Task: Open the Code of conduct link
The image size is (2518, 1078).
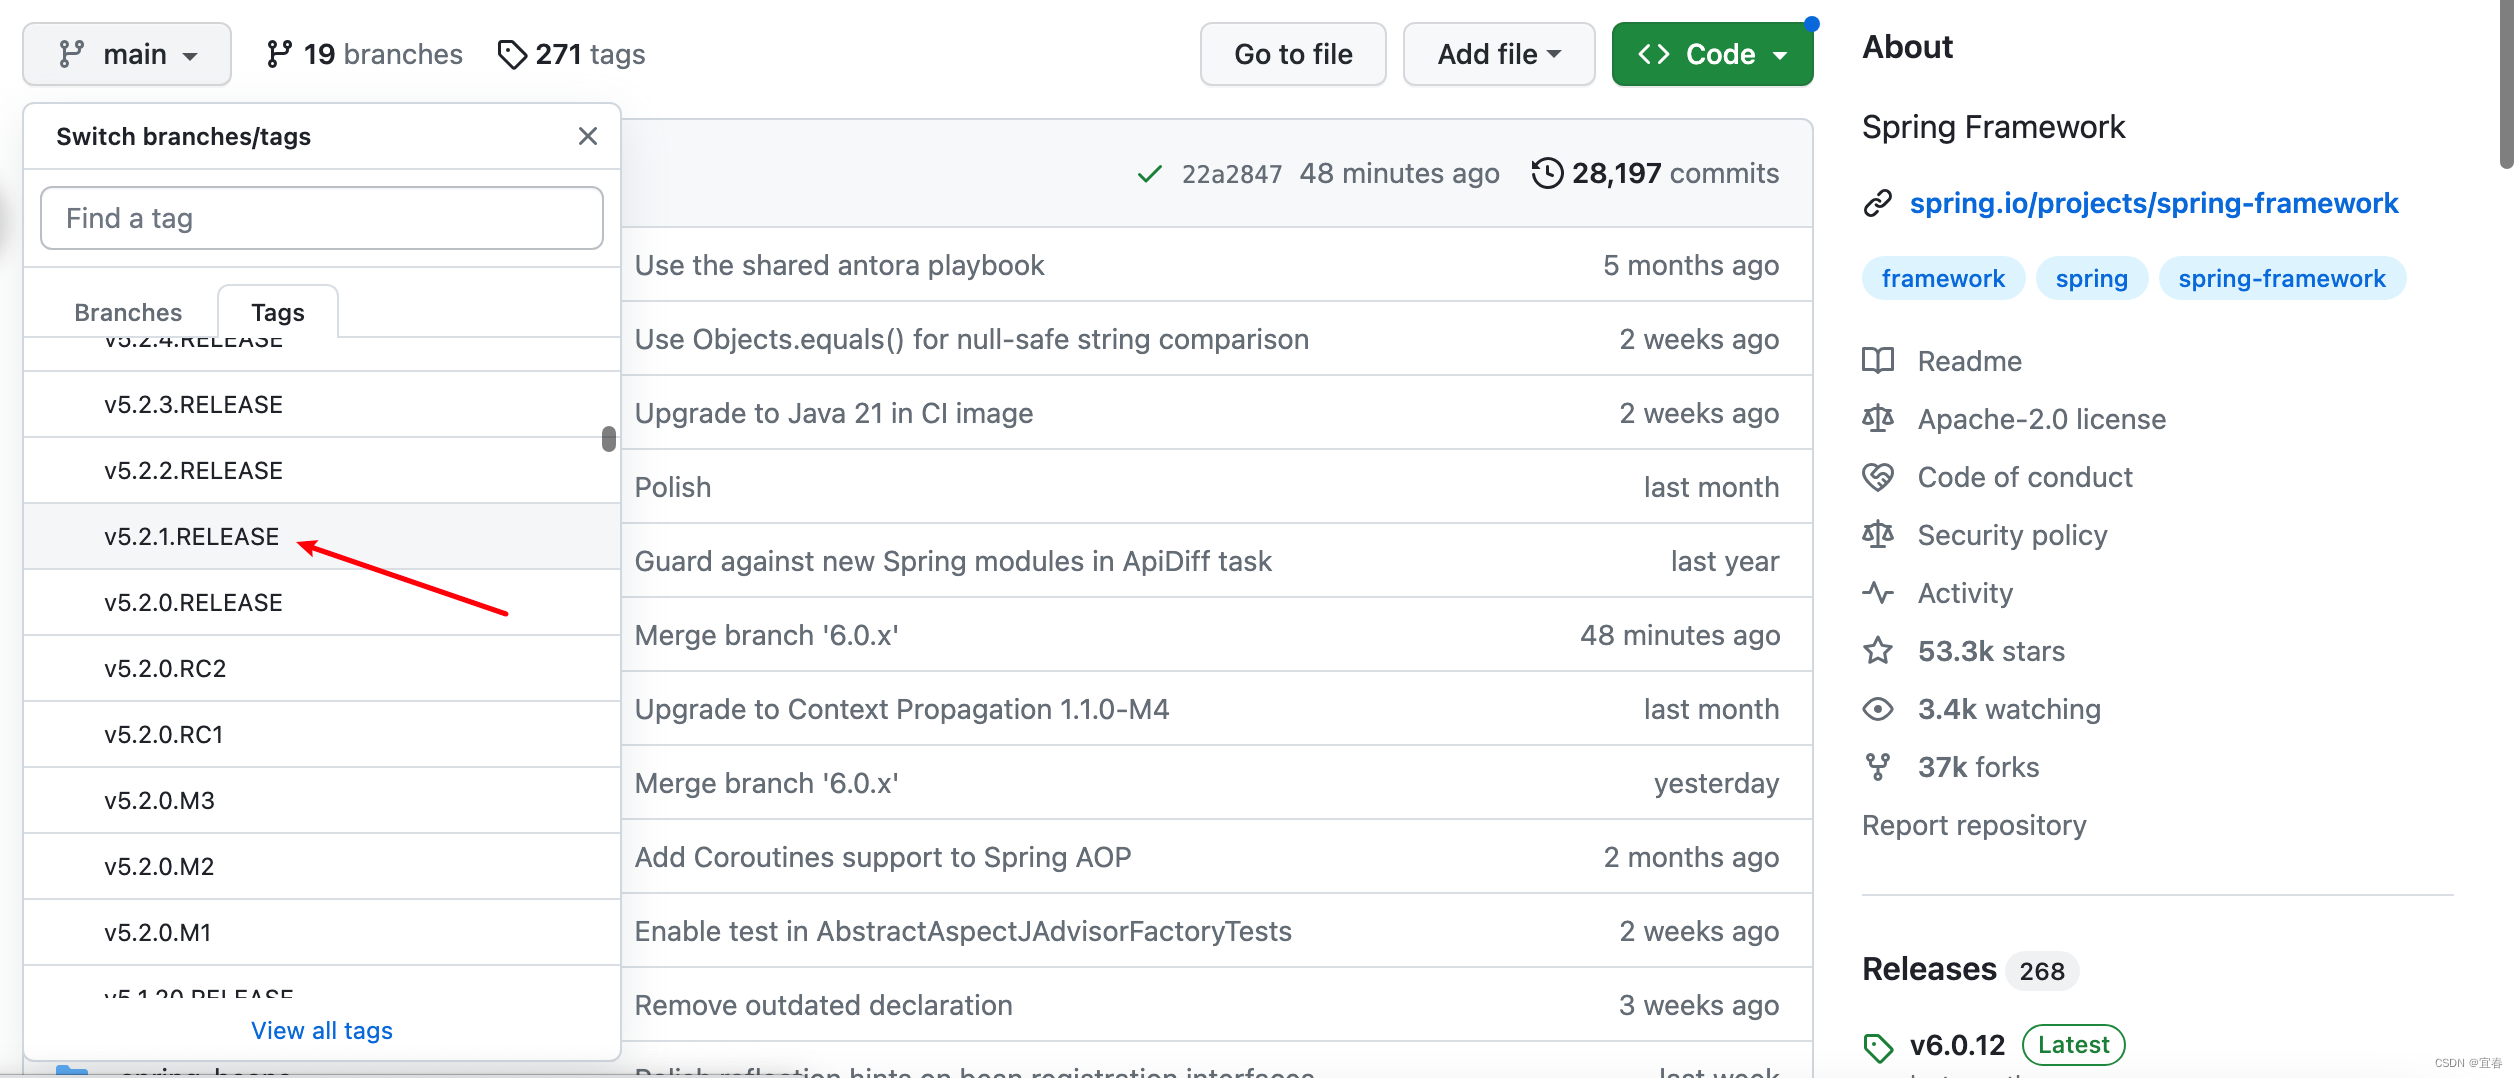Action: [x=2025, y=477]
